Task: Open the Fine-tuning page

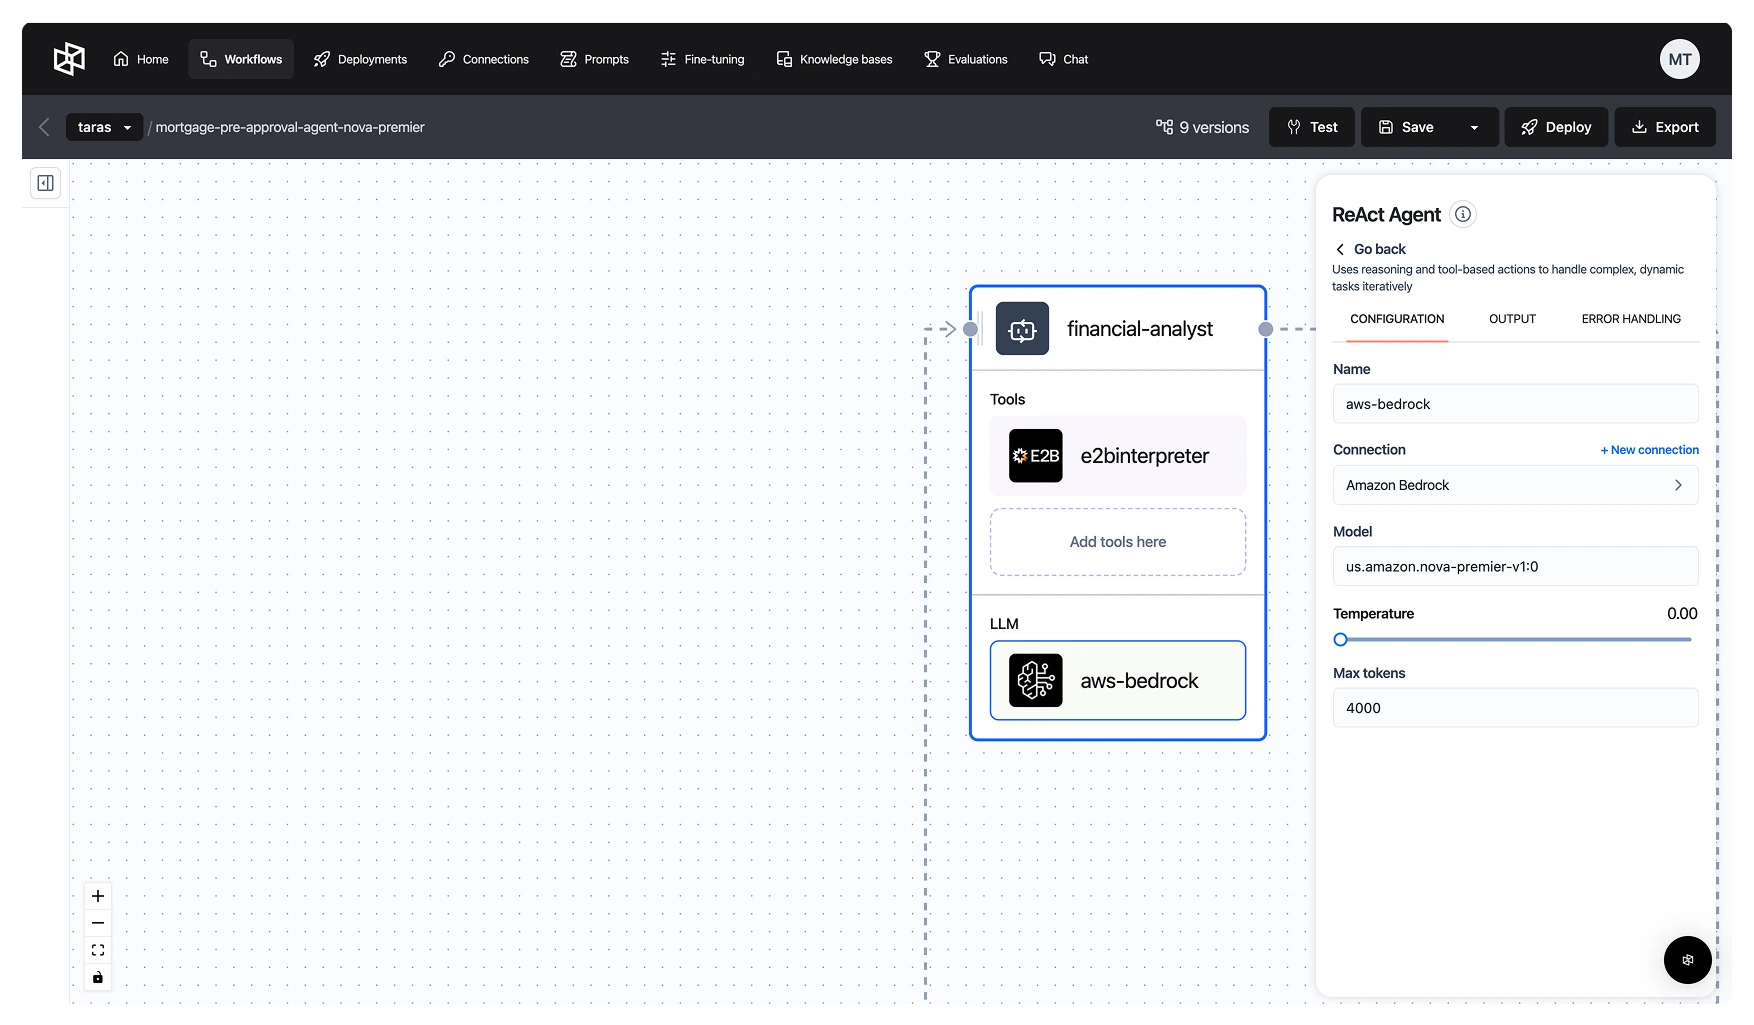Action: tap(702, 59)
